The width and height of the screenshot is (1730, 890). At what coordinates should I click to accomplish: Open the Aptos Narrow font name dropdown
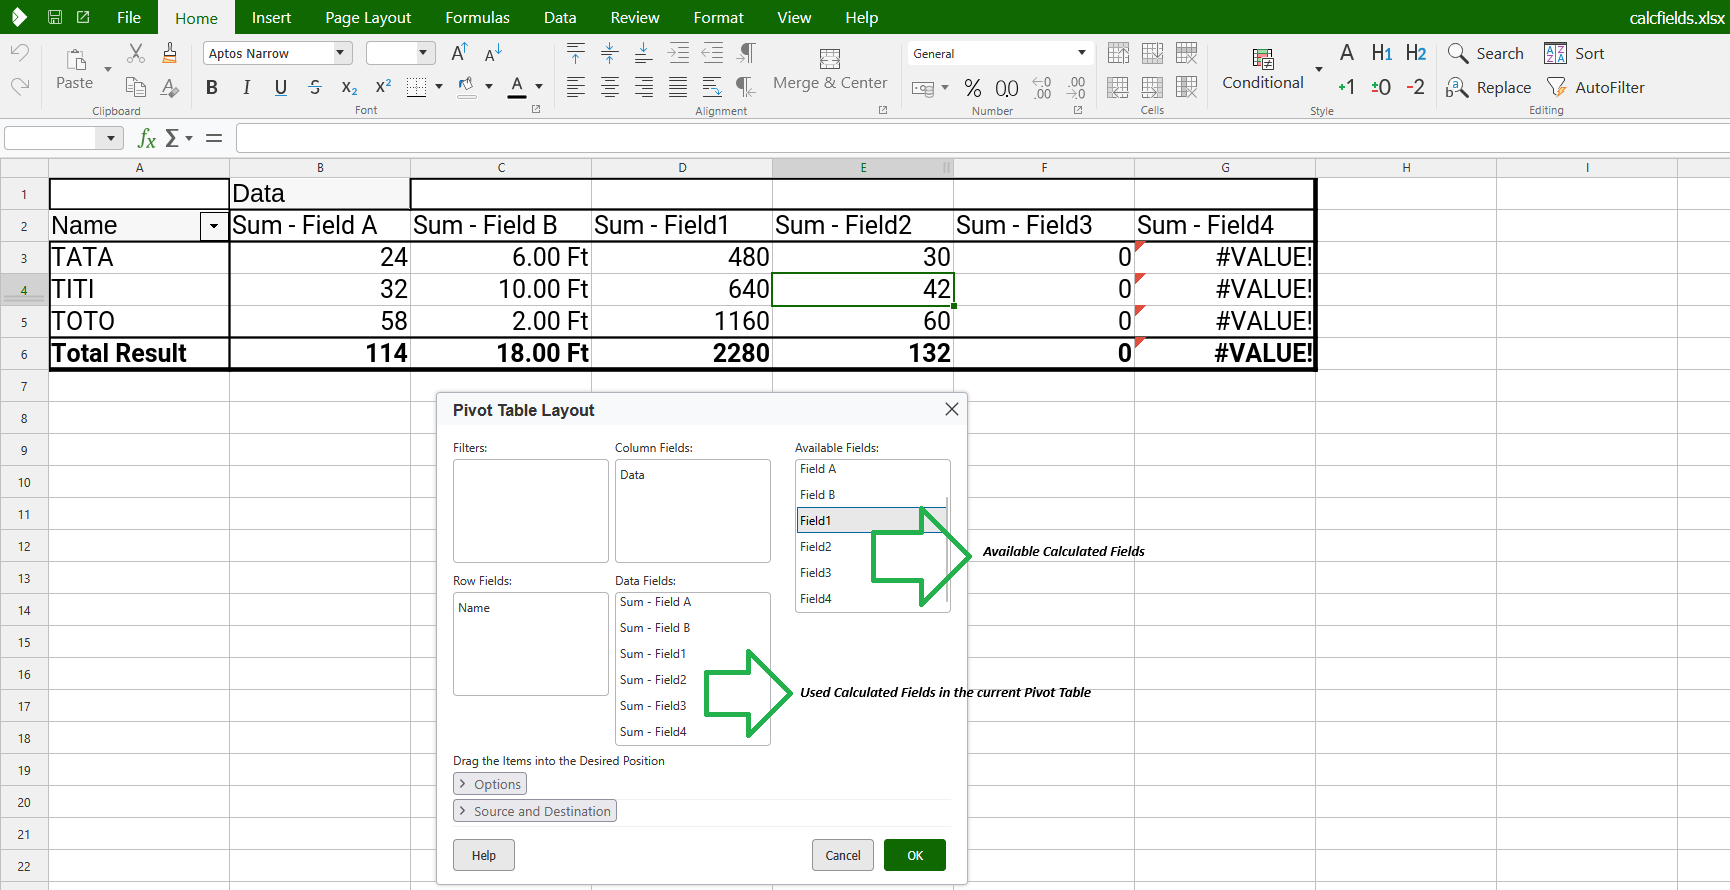[340, 53]
